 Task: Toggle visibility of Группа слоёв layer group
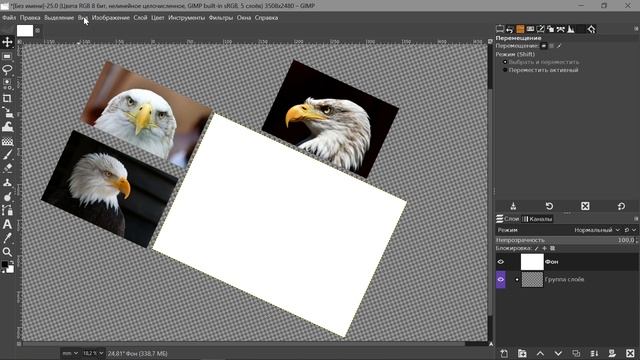(x=500, y=280)
